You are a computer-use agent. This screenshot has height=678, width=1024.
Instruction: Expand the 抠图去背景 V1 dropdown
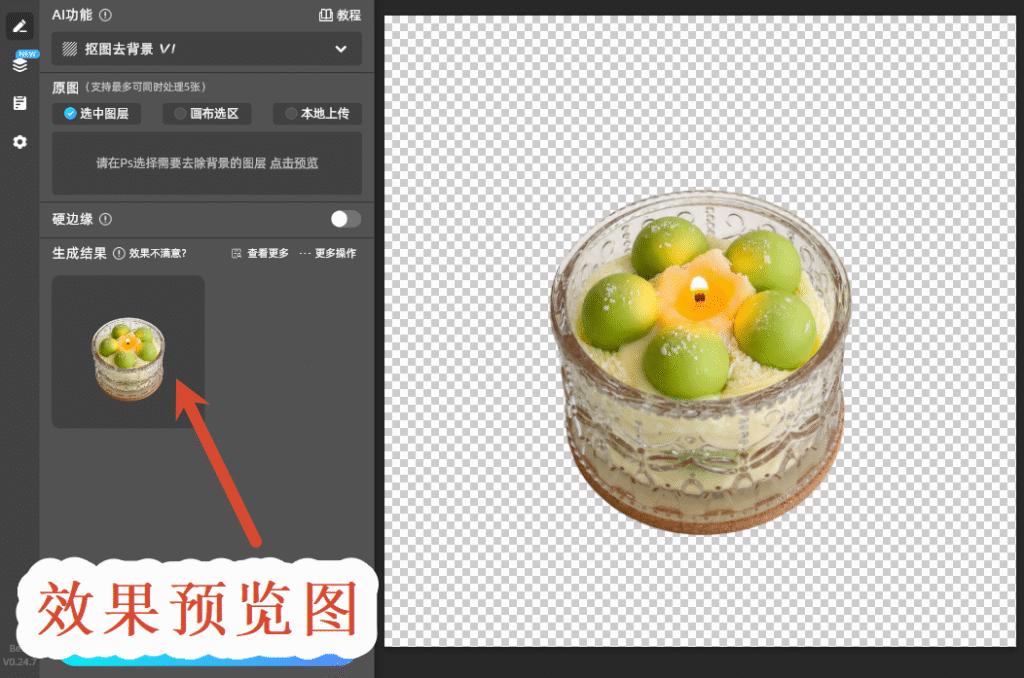pos(206,49)
